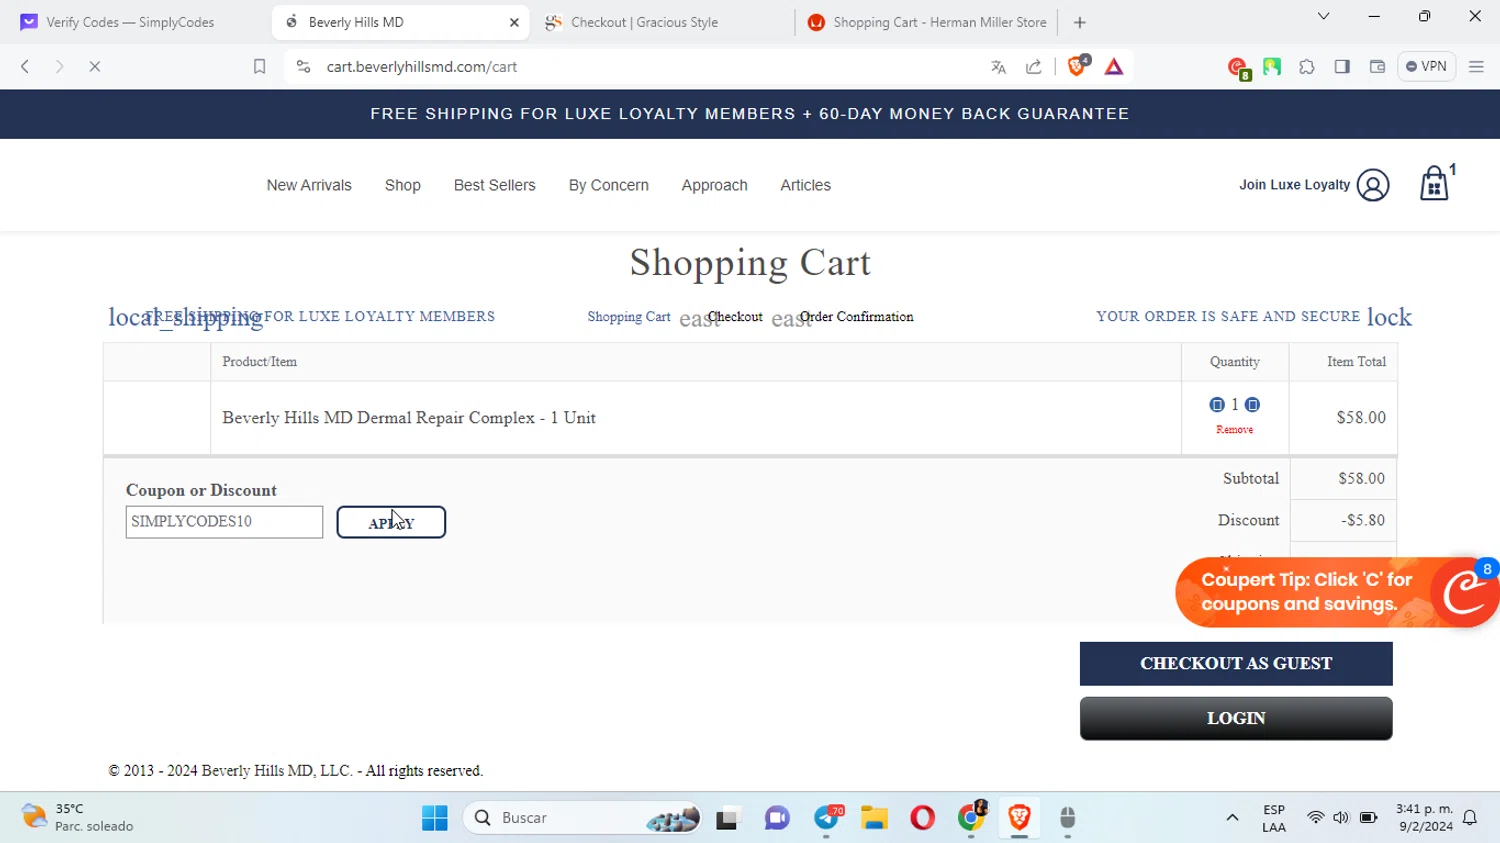
Task: Open New Arrivals menu
Action: (309, 185)
